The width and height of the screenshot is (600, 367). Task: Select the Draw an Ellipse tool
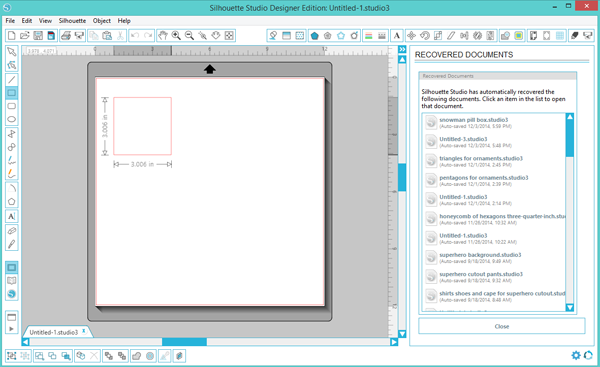tap(11, 119)
